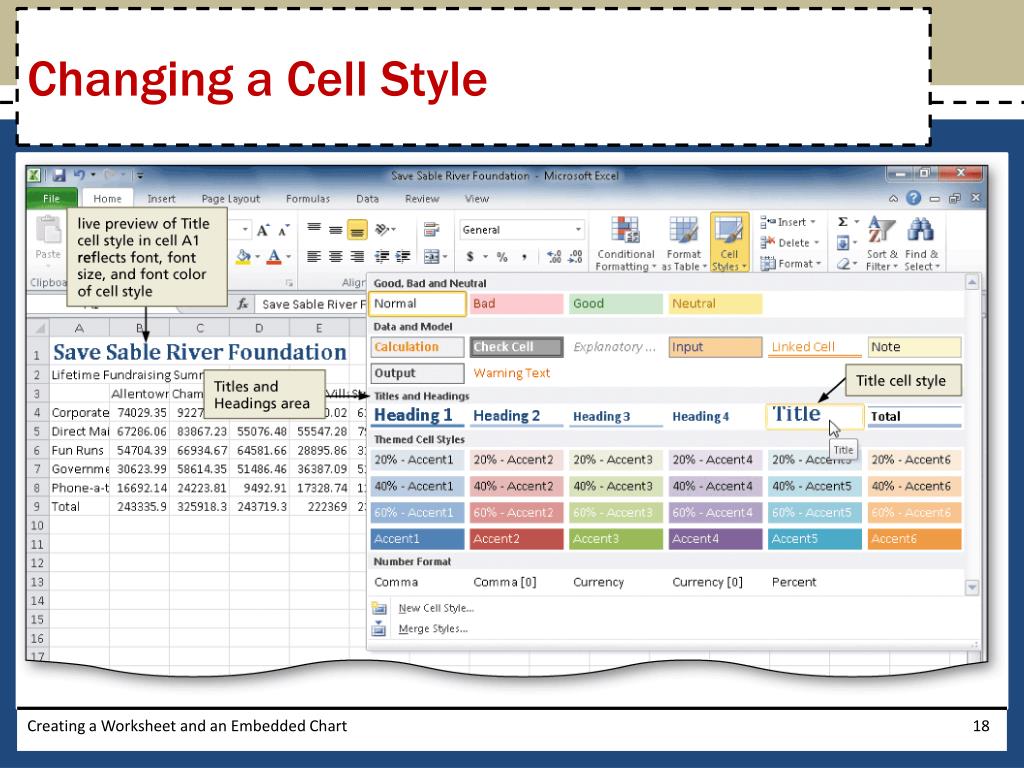
Task: Click the Decrease Indent icon
Action: (x=383, y=257)
